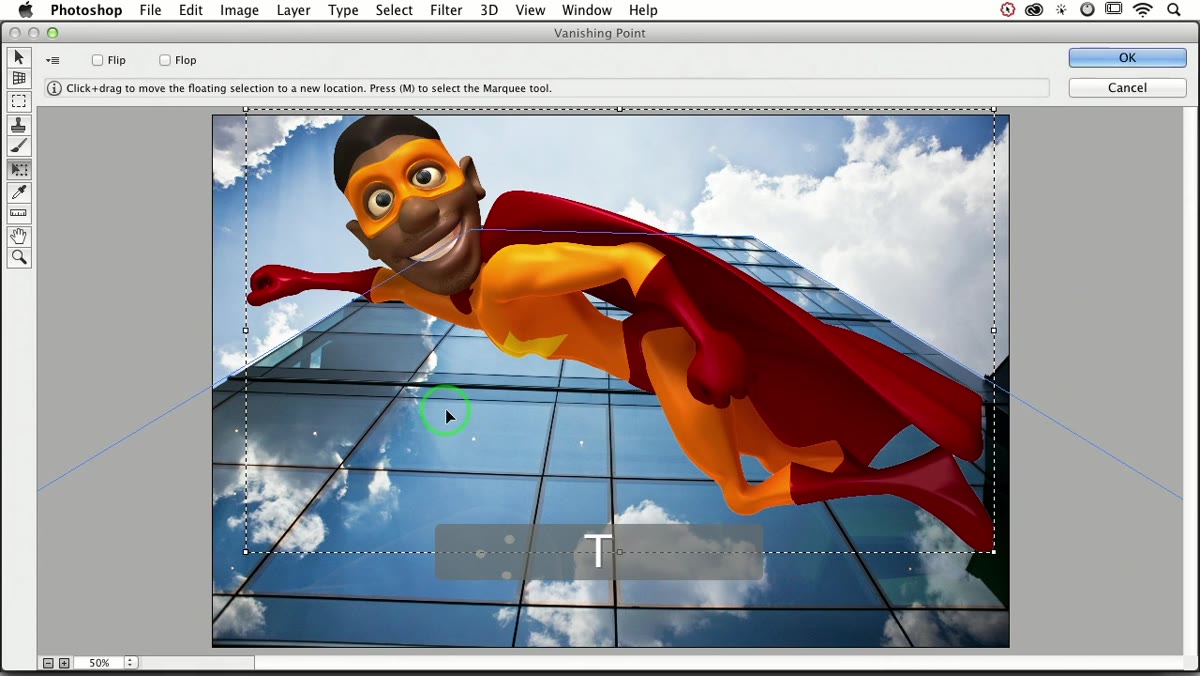Screen dimensions: 1200x676
Task: Open the Window menu
Action: (587, 10)
